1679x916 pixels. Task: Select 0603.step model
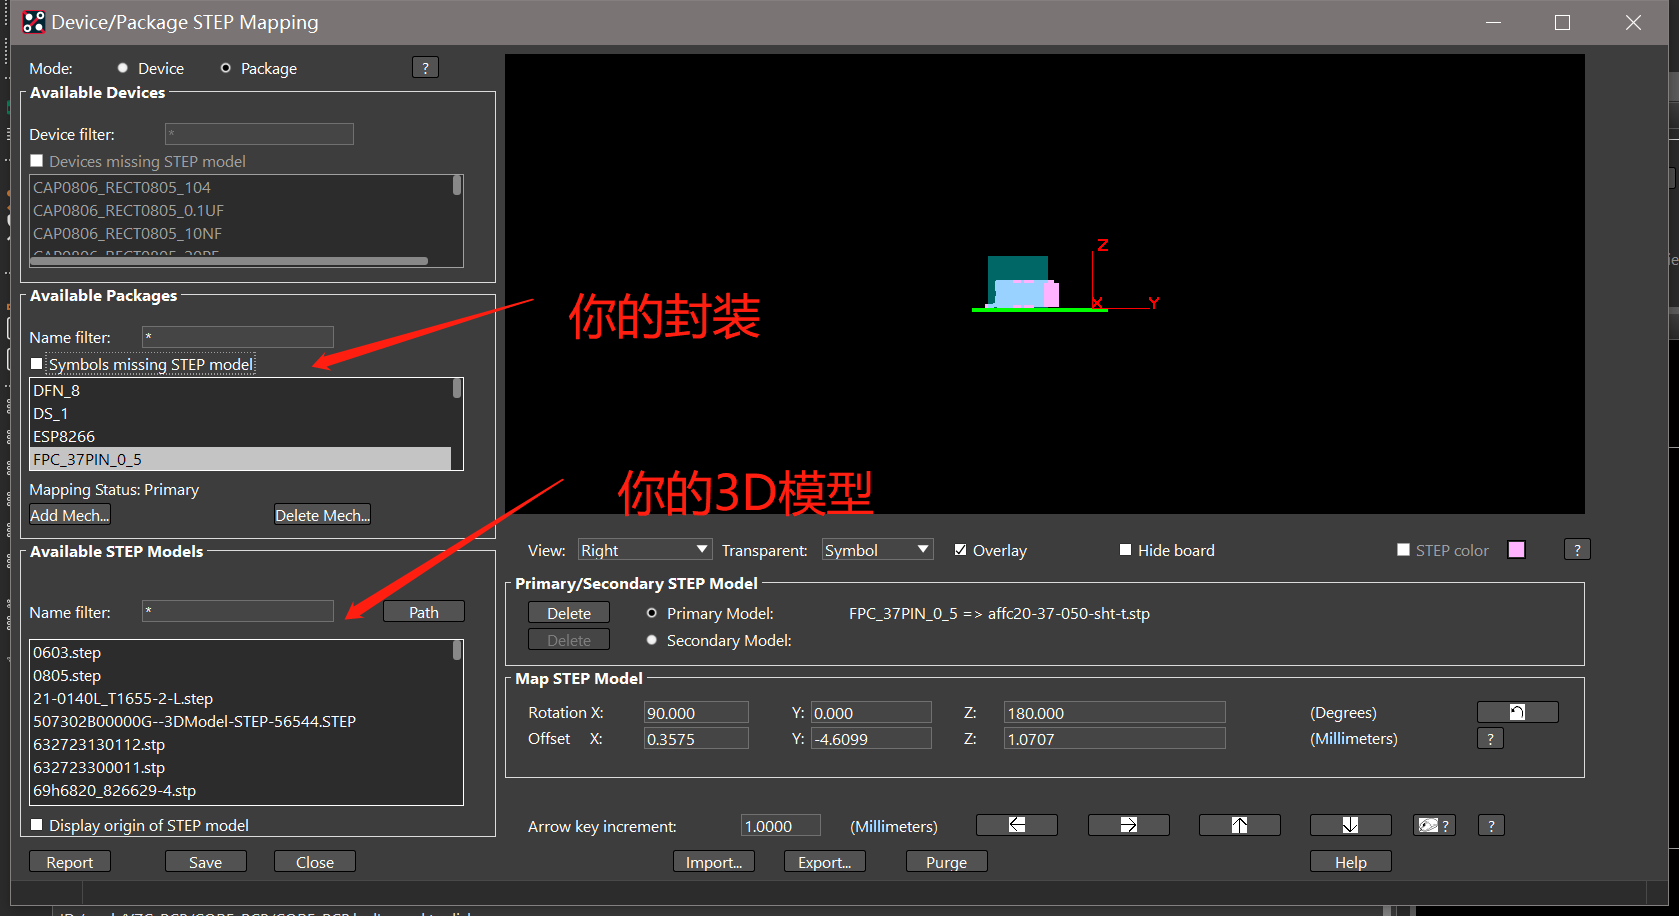point(241,652)
